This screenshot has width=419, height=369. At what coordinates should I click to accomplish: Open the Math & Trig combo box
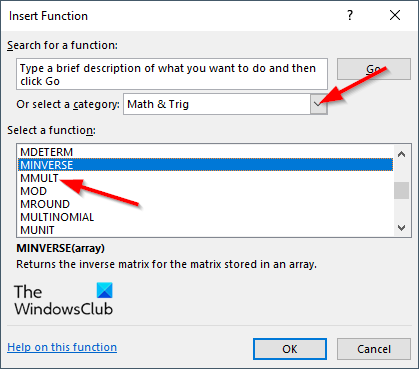click(x=225, y=104)
